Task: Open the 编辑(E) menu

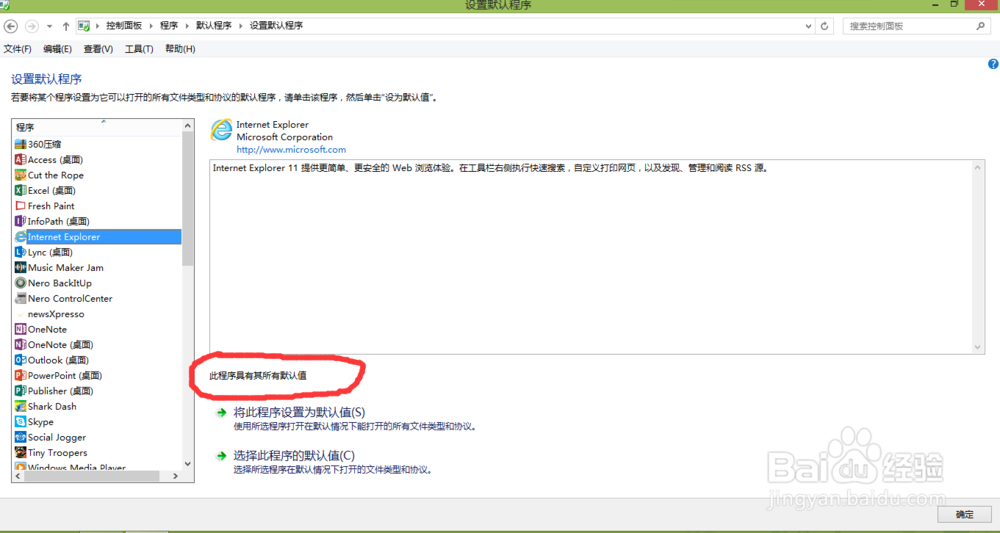Action: 57,49
